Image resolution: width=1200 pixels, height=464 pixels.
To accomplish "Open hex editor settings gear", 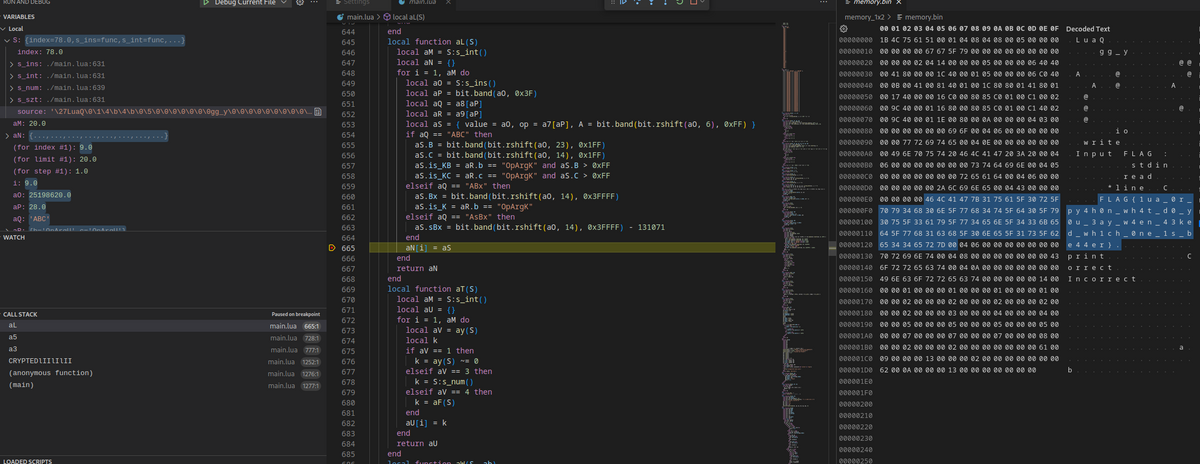I will pos(844,31).
